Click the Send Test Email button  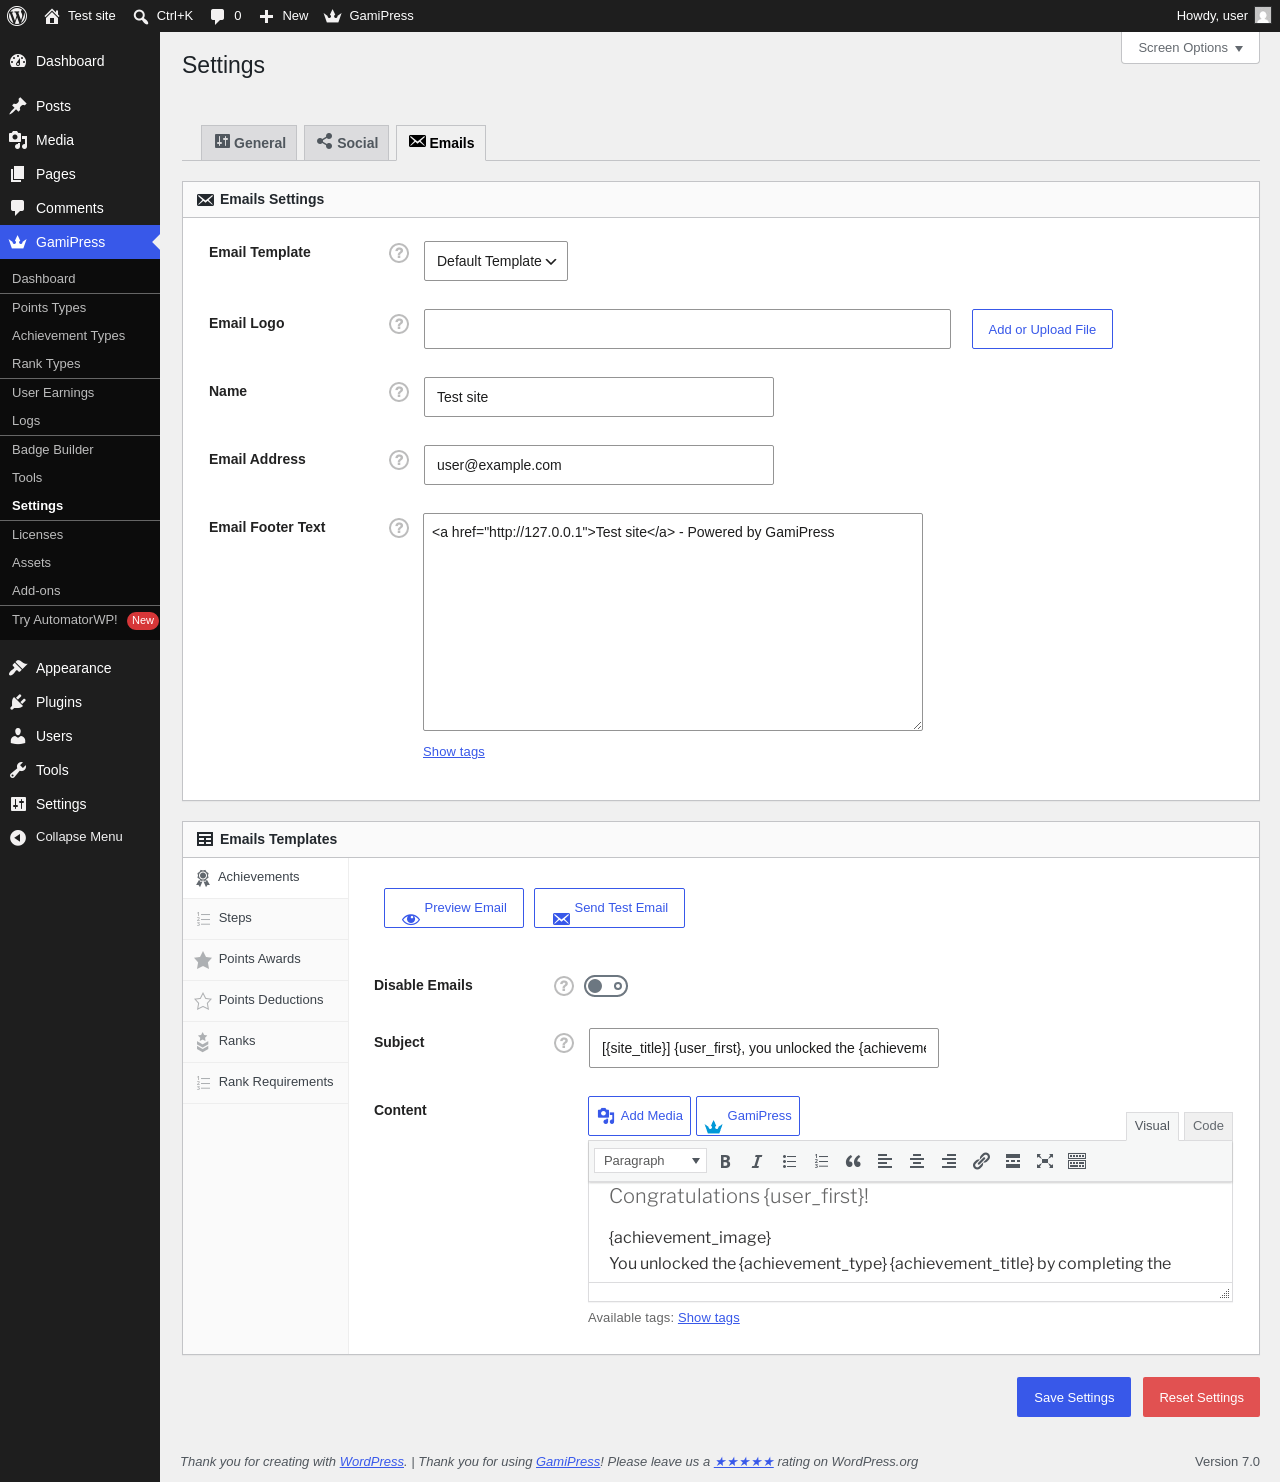(x=609, y=908)
